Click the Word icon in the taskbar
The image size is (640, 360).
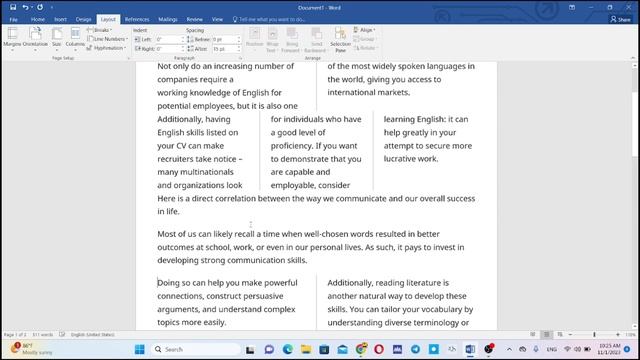(470, 349)
